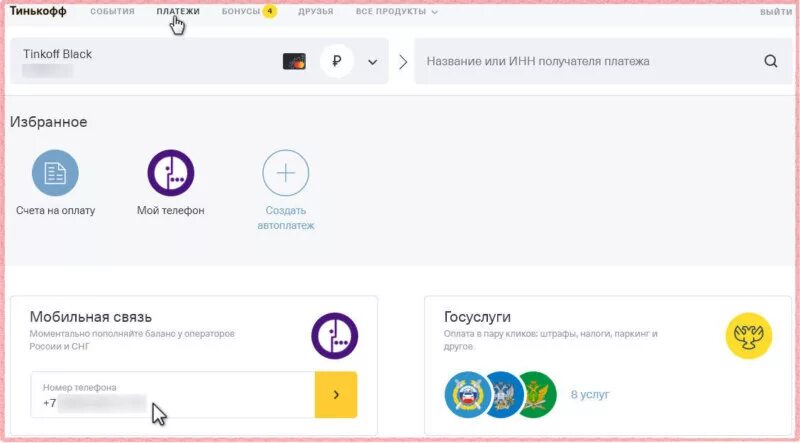Open Счета на оплату favorite icon
The image size is (800, 443).
pos(55,173)
